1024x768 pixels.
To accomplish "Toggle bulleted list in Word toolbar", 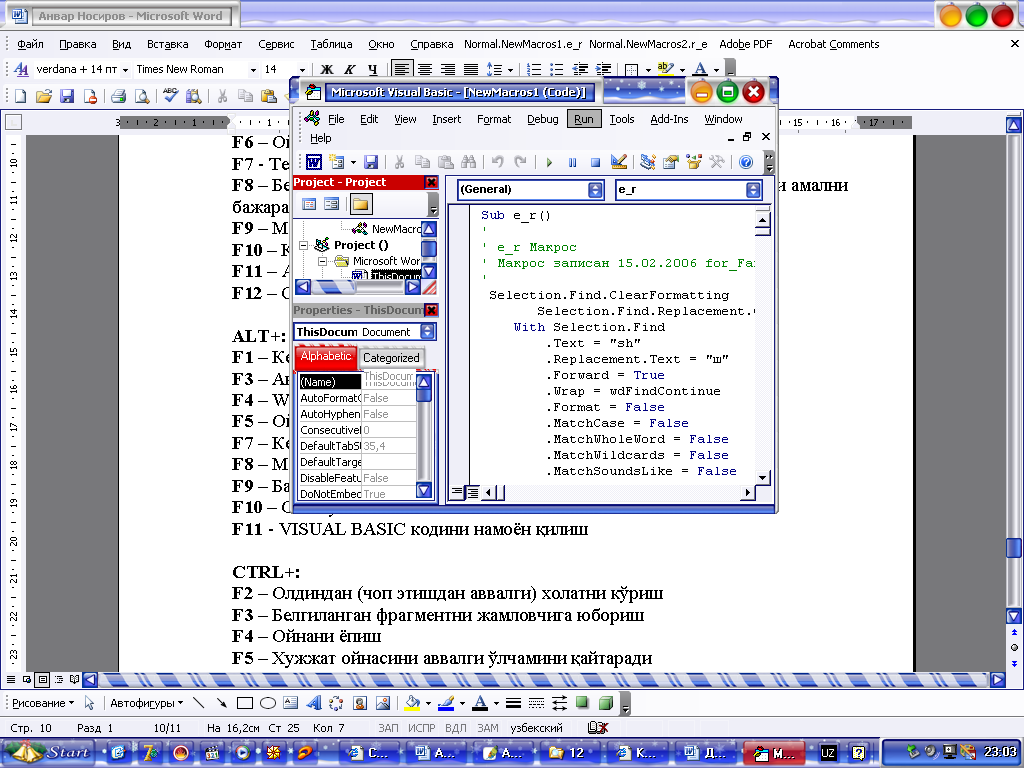I will pyautogui.click(x=556, y=69).
